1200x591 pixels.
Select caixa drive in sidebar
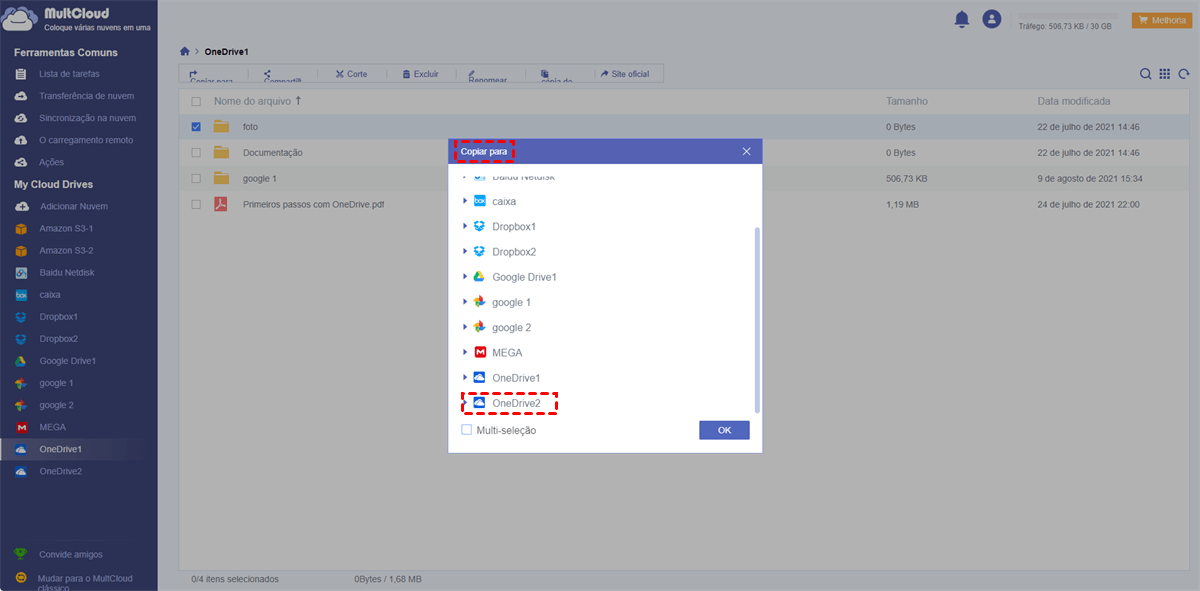click(x=51, y=295)
